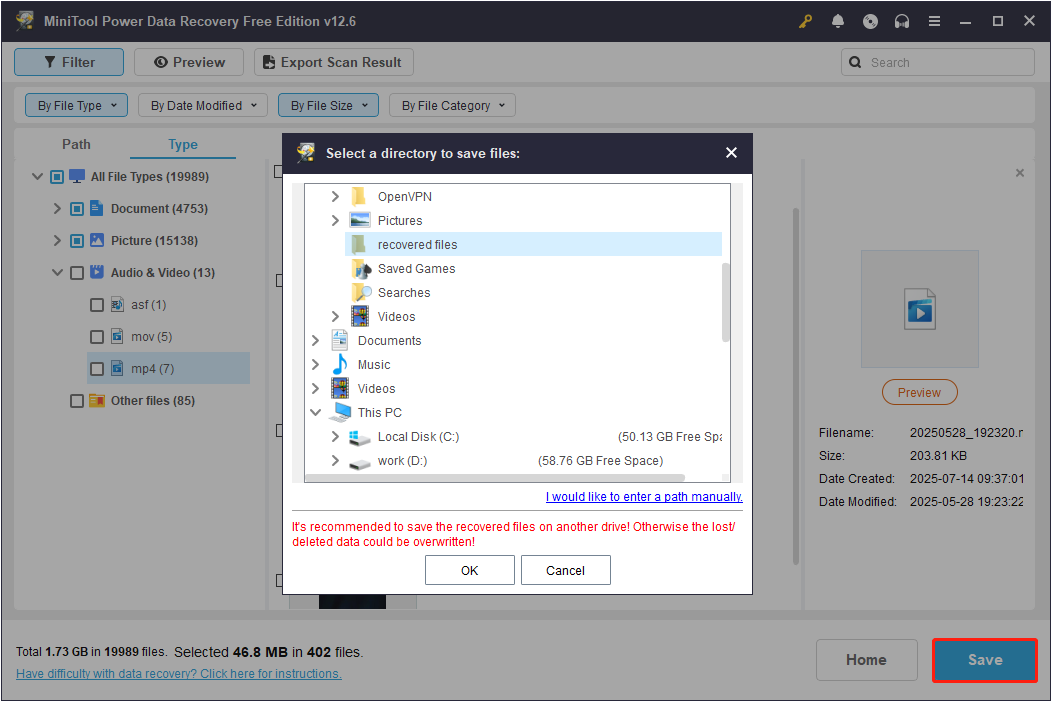Open the hamburger menu in the title bar

(934, 20)
